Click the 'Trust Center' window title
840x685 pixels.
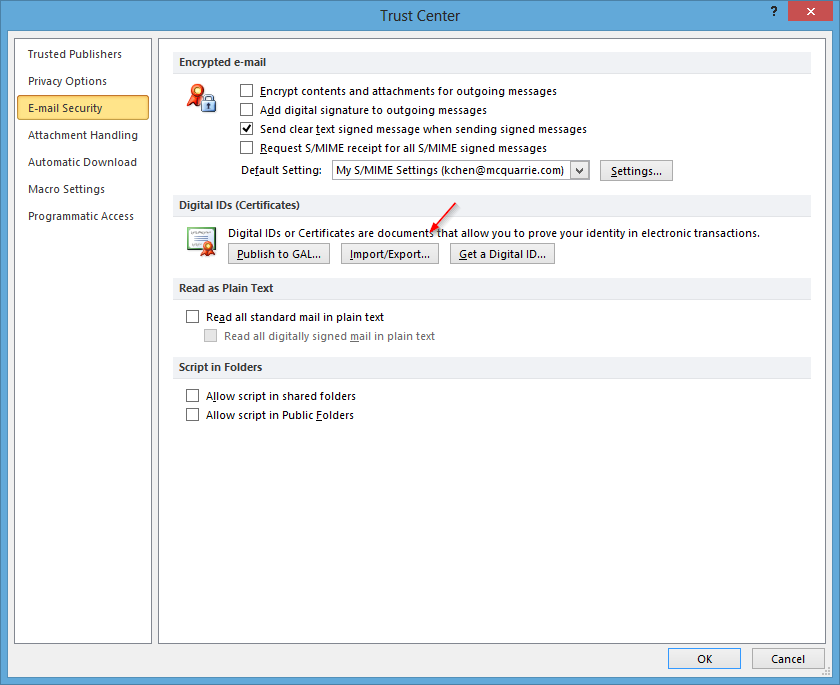420,16
